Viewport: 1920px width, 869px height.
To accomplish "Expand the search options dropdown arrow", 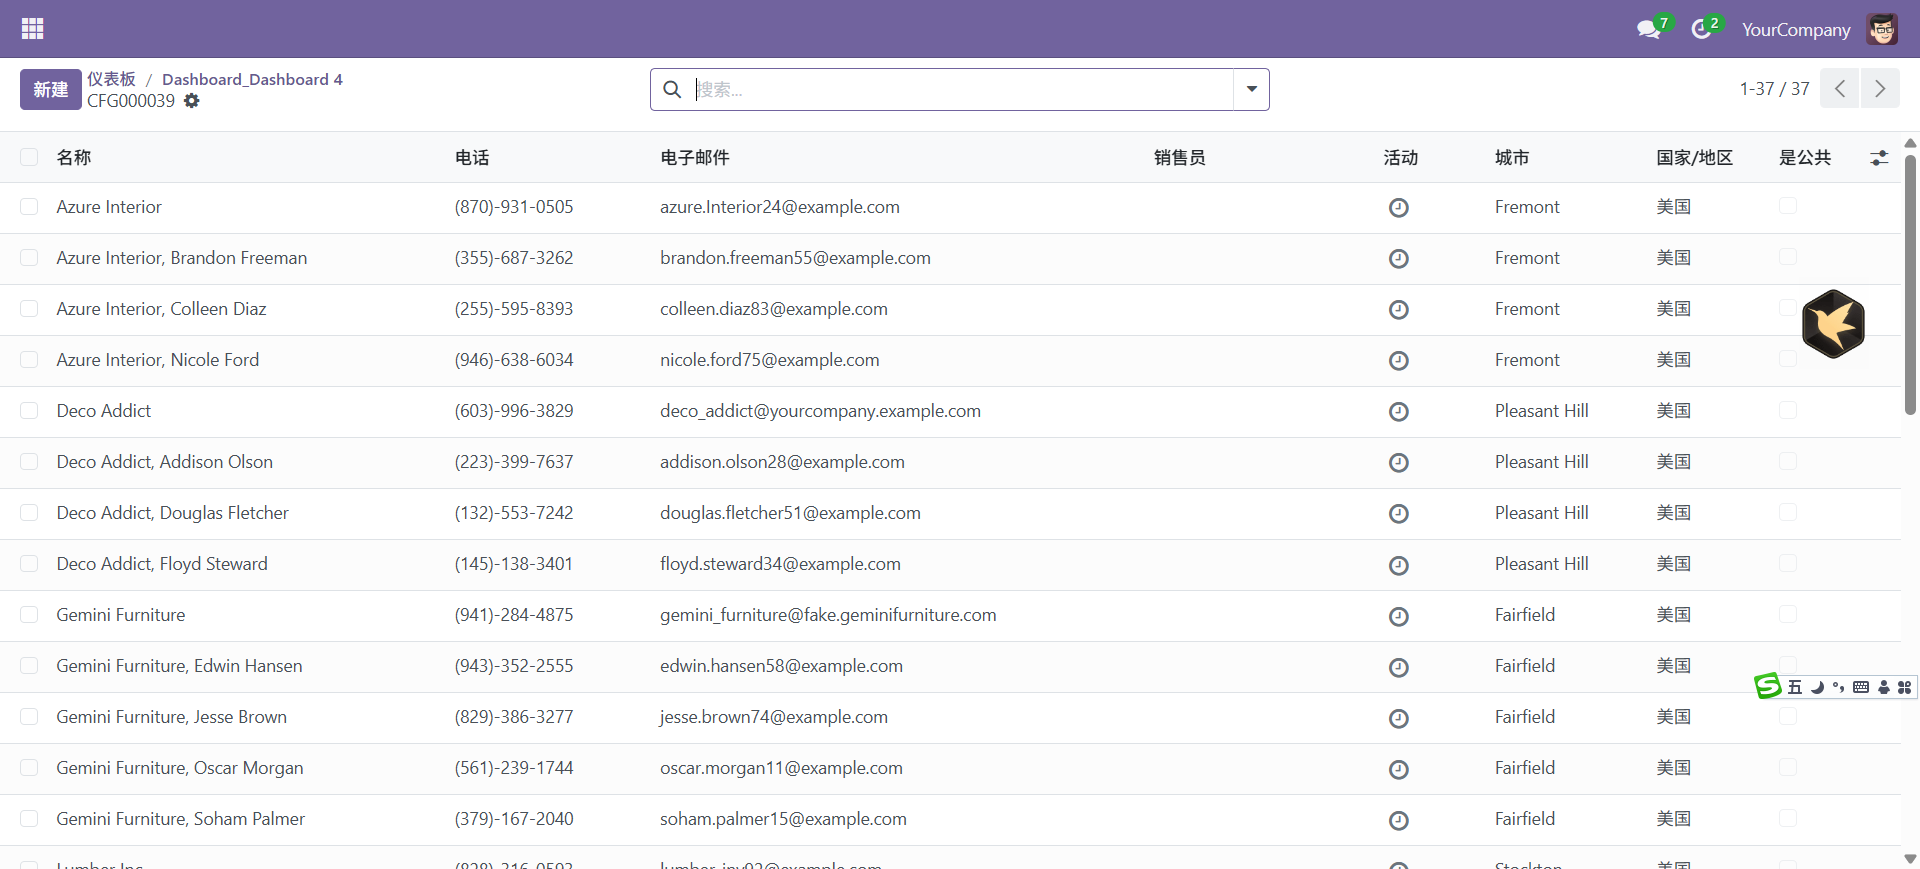I will pyautogui.click(x=1251, y=90).
